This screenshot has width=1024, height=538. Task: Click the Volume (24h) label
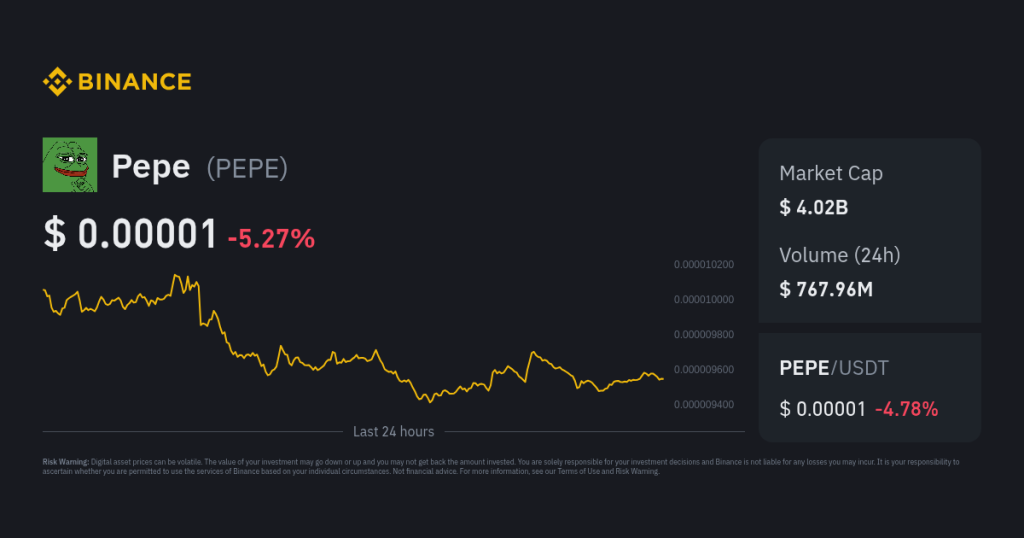[839, 255]
